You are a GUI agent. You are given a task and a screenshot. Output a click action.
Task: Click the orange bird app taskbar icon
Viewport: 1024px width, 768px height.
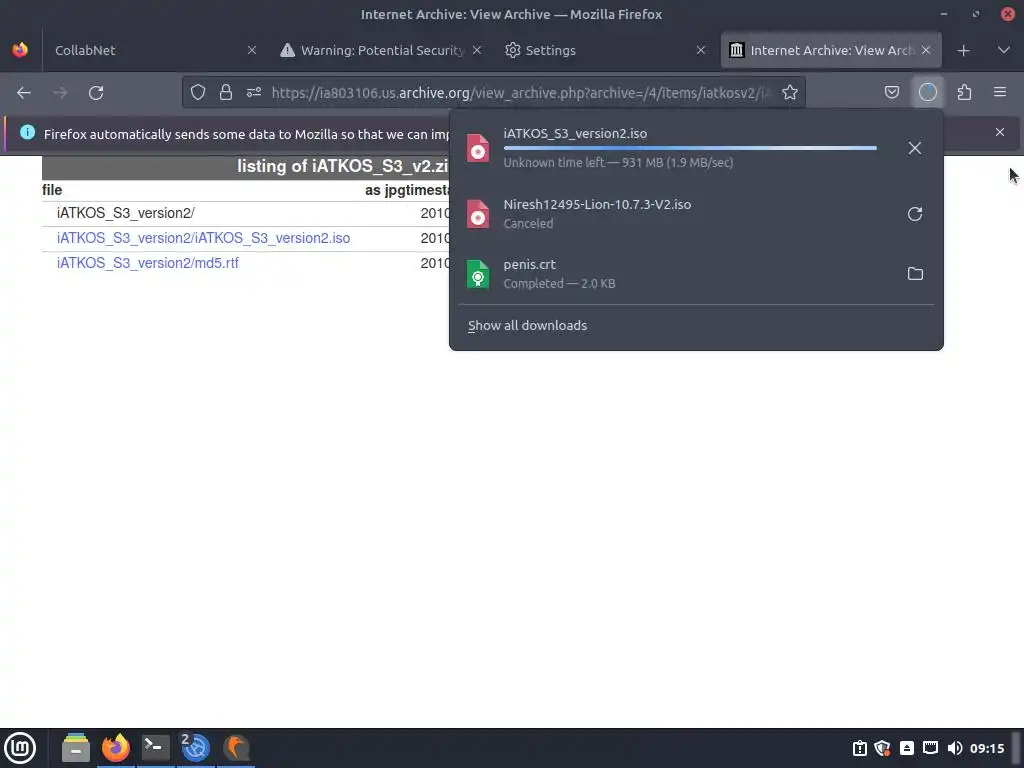tap(236, 748)
